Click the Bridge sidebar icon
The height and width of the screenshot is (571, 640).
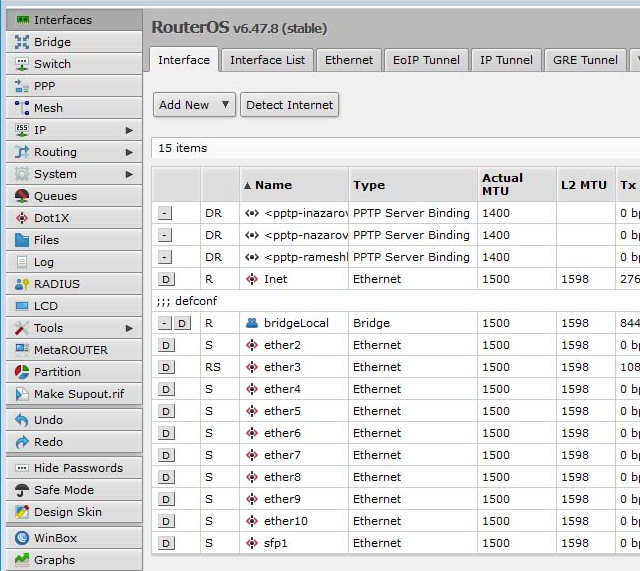[22, 42]
